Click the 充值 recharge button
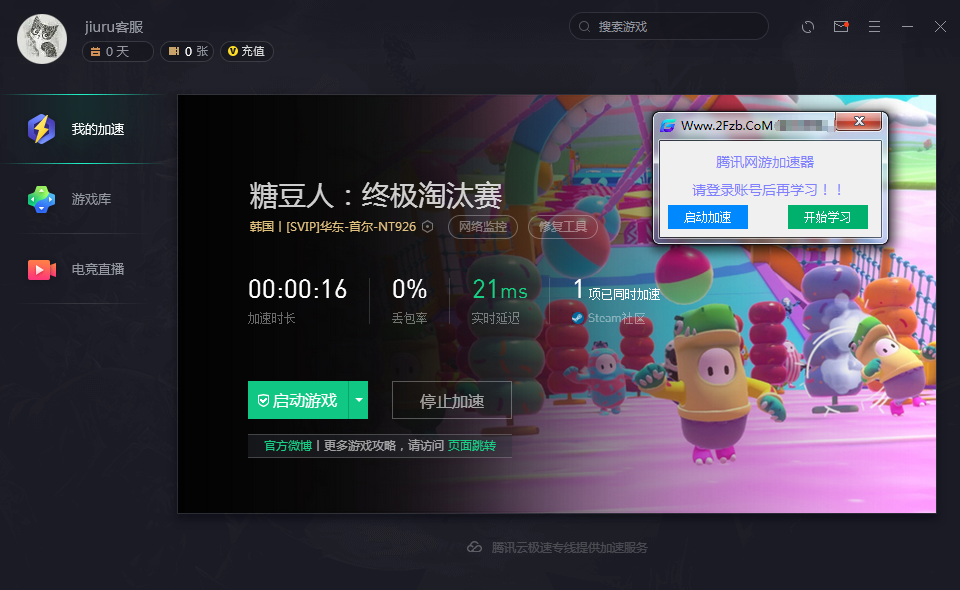 click(x=247, y=51)
